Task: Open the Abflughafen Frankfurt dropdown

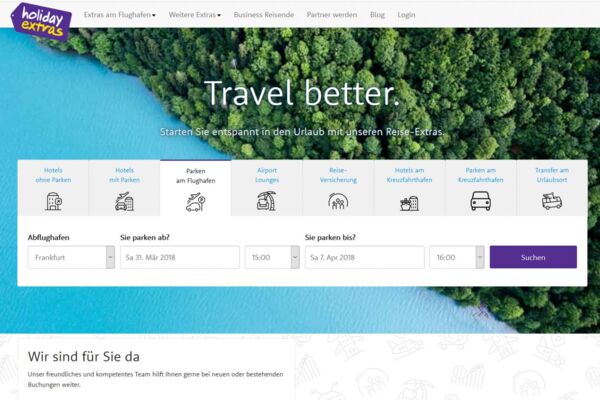Action: click(71, 257)
